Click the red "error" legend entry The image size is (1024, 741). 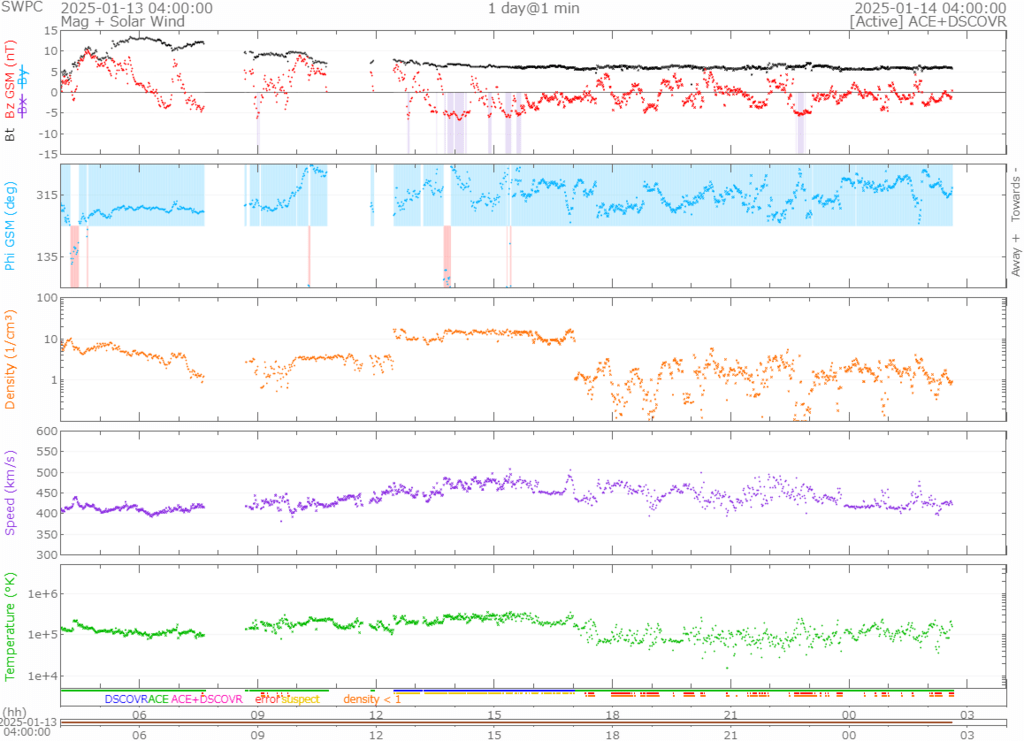coord(268,699)
